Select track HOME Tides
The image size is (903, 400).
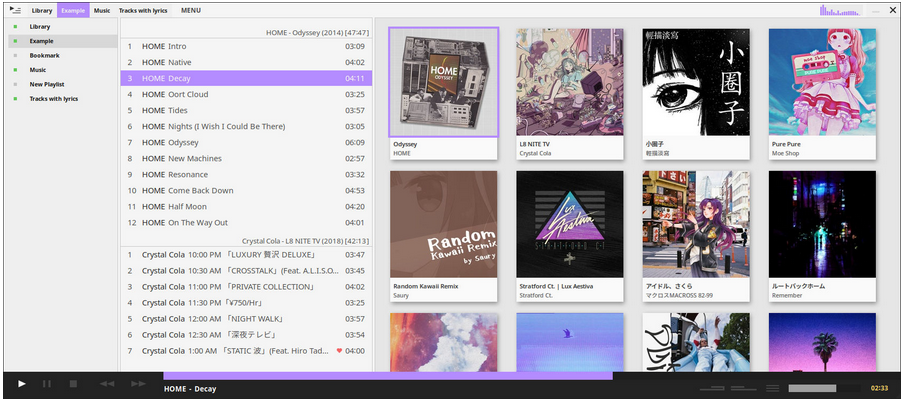coord(246,111)
